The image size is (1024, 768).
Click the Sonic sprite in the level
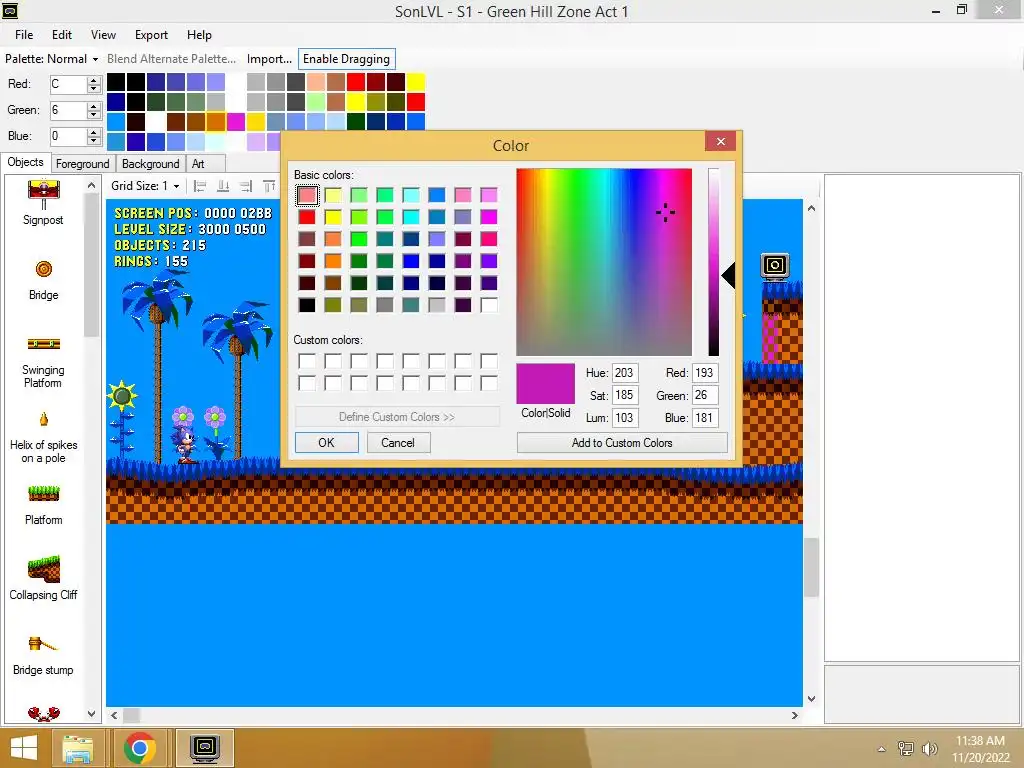pos(185,445)
